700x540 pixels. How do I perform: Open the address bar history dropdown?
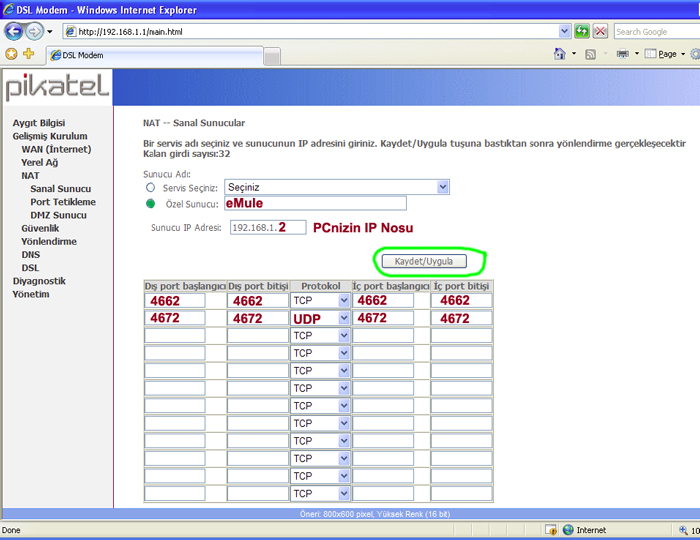(564, 31)
